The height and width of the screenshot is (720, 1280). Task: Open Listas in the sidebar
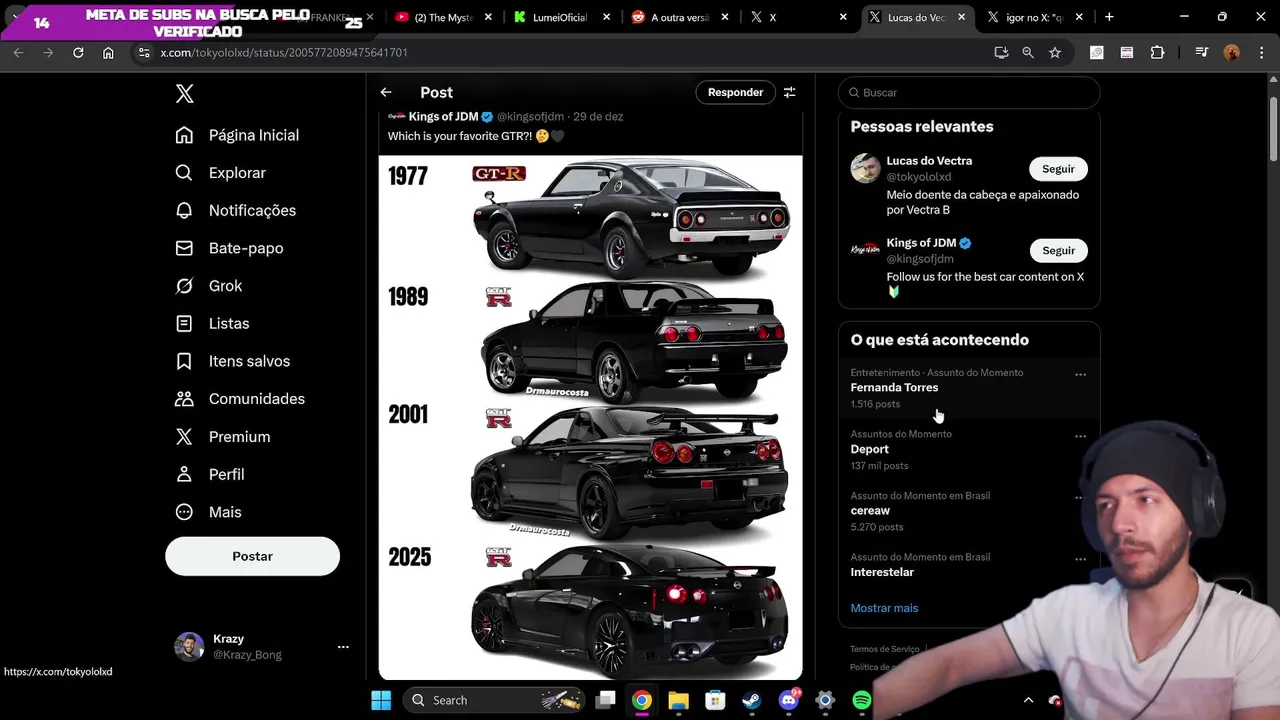(x=212, y=323)
